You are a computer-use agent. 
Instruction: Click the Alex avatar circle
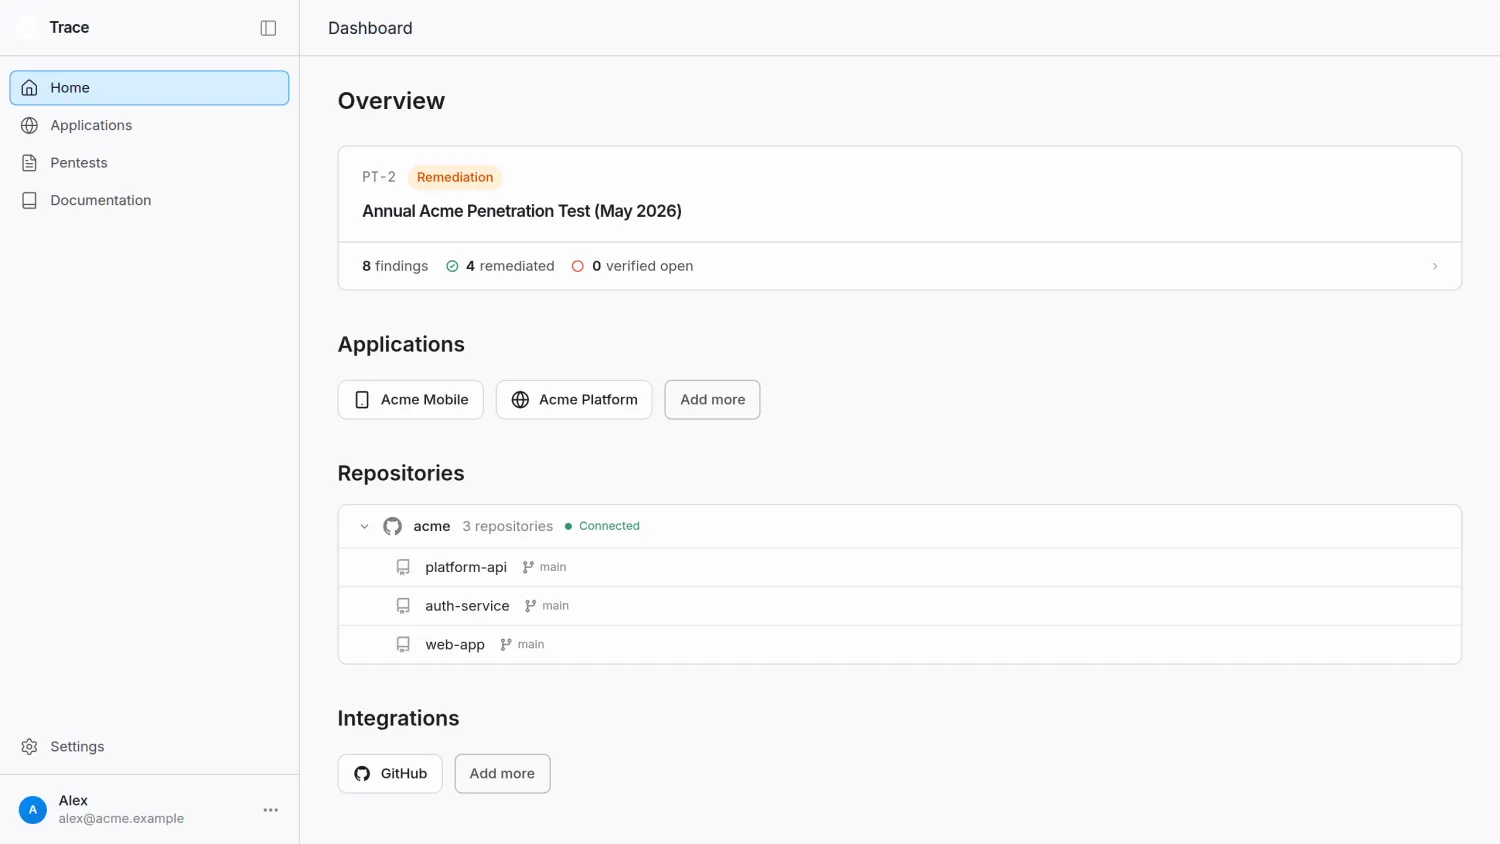(x=33, y=810)
